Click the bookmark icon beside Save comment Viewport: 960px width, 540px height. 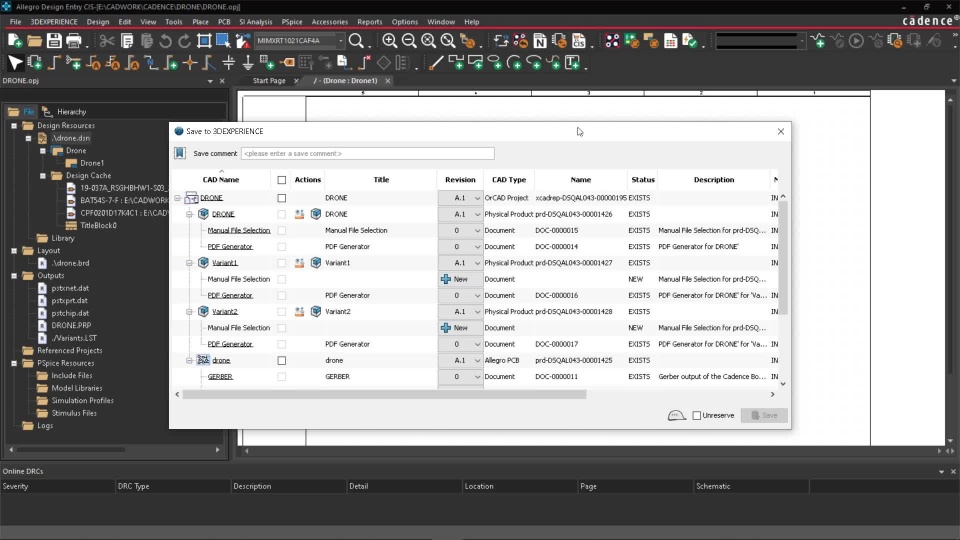180,153
